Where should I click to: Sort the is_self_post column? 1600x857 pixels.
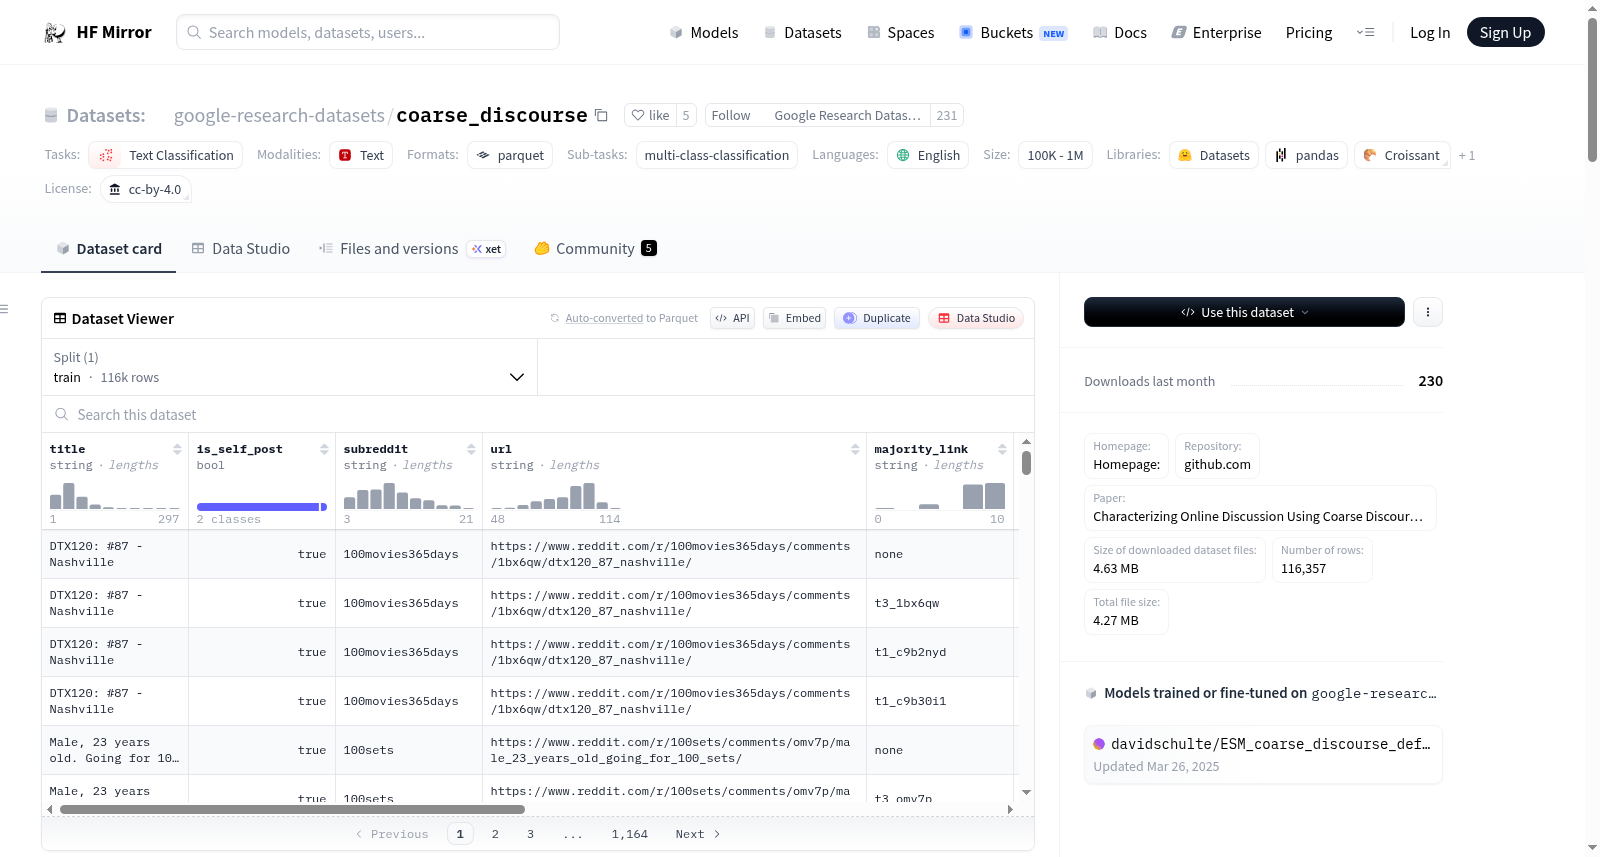click(x=324, y=449)
